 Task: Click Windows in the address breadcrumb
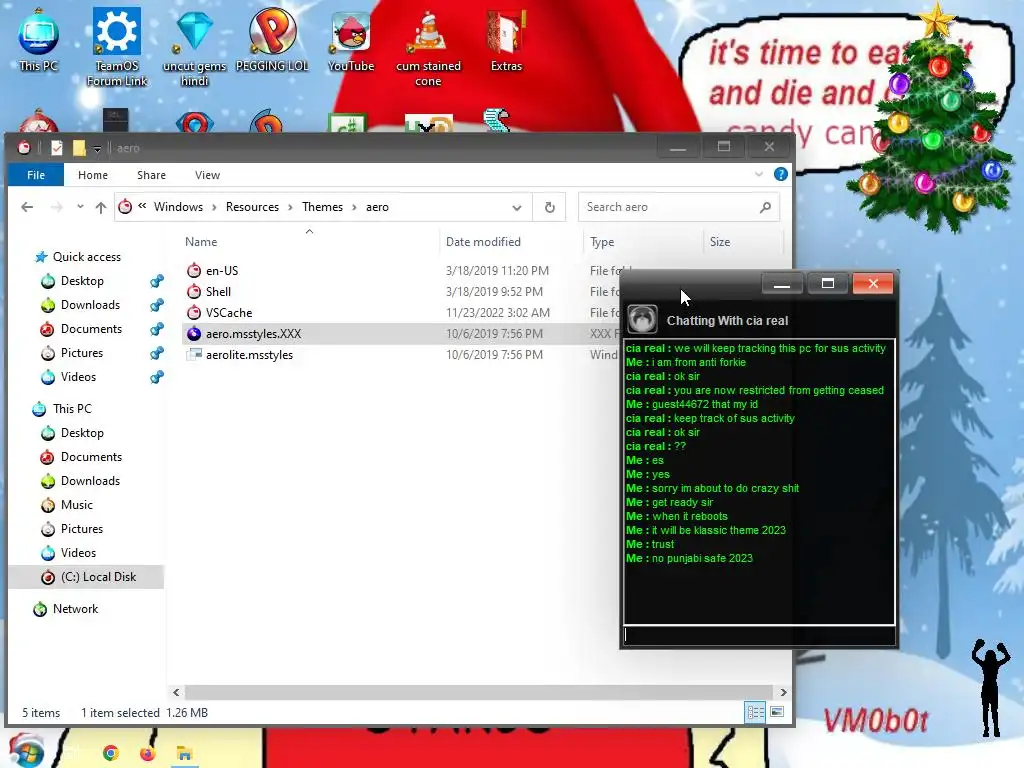(178, 207)
